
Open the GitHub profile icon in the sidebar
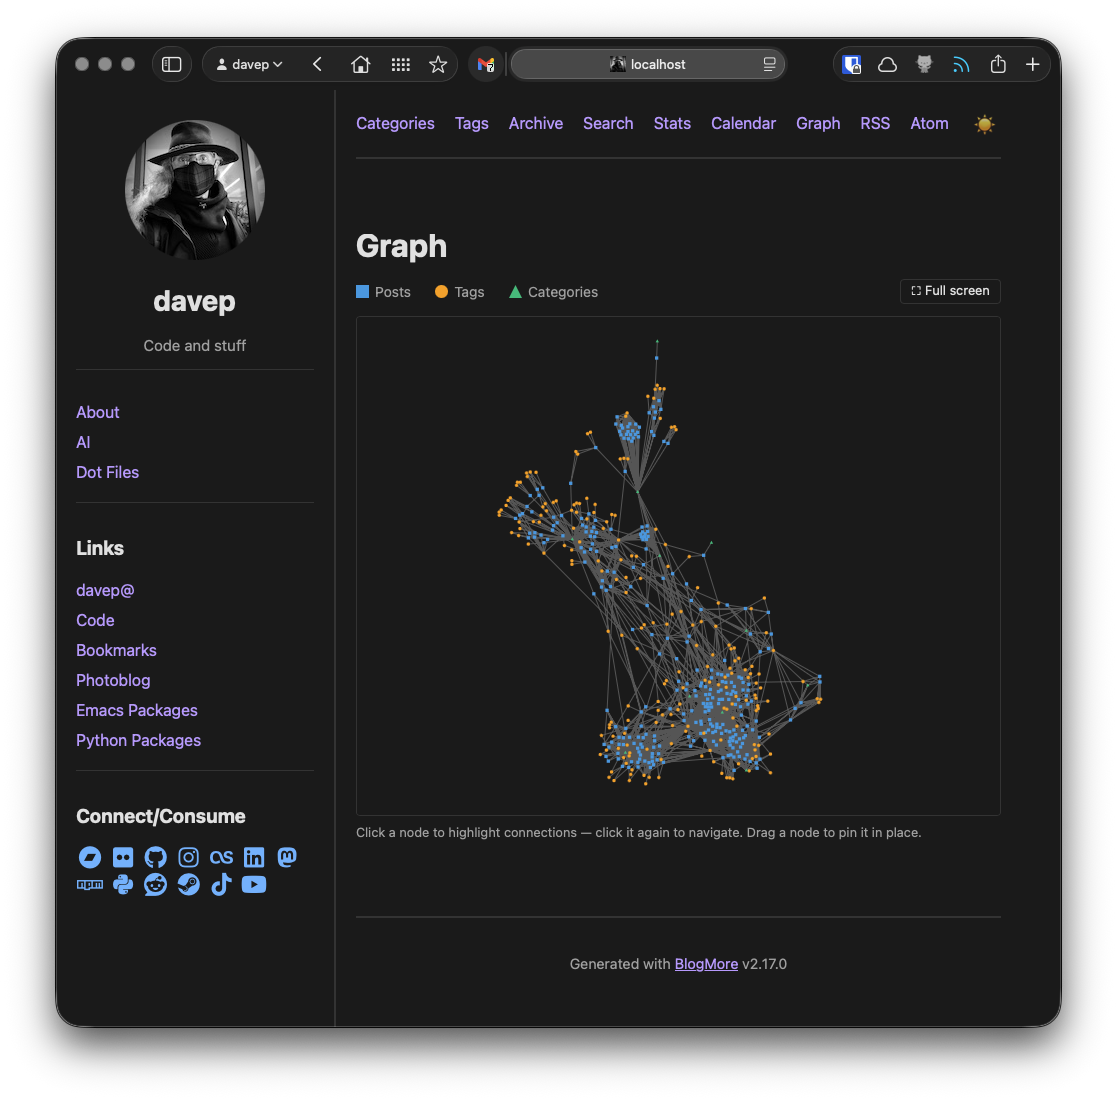tap(155, 857)
